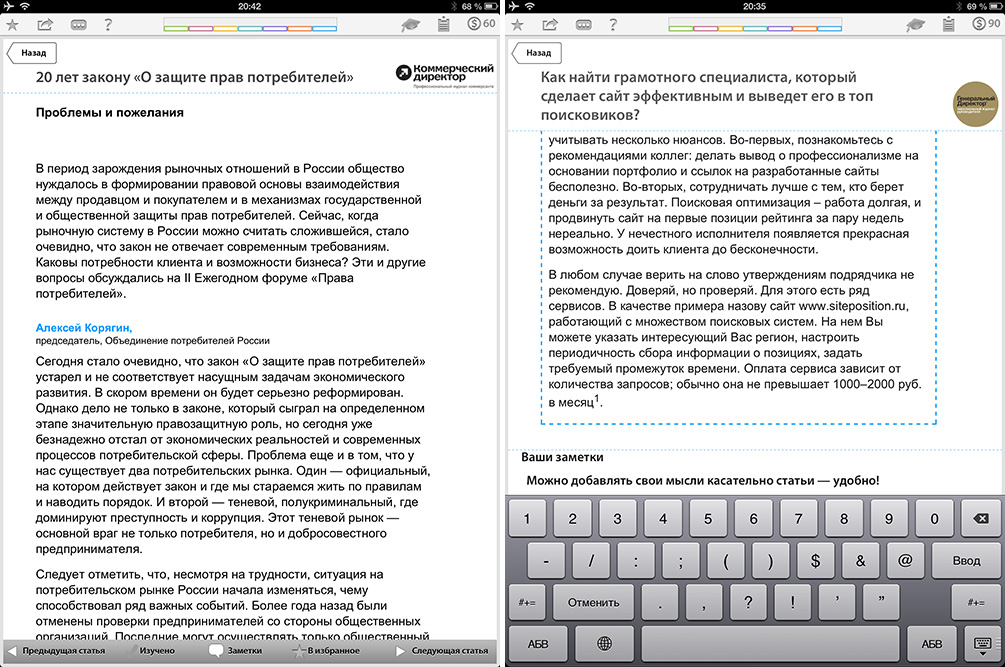Tap the ? key on the keyboard
1005x667 pixels.
[x=748, y=602]
